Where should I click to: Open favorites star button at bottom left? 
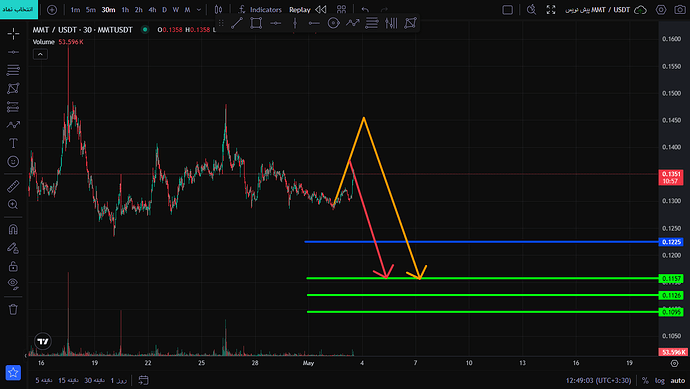(13, 372)
